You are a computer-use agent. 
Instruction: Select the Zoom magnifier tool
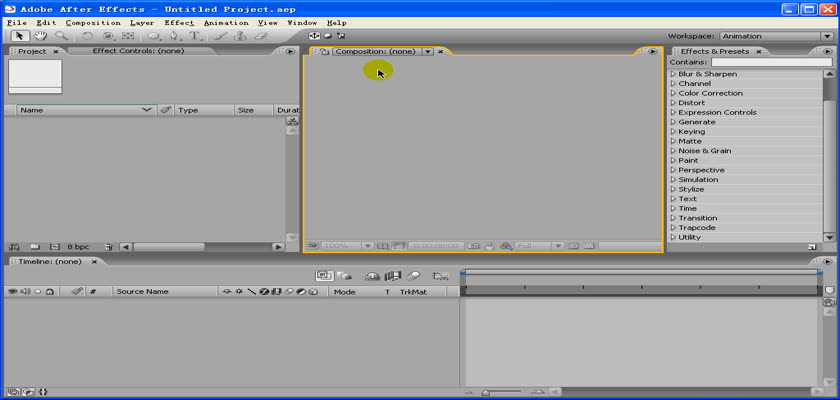62,36
